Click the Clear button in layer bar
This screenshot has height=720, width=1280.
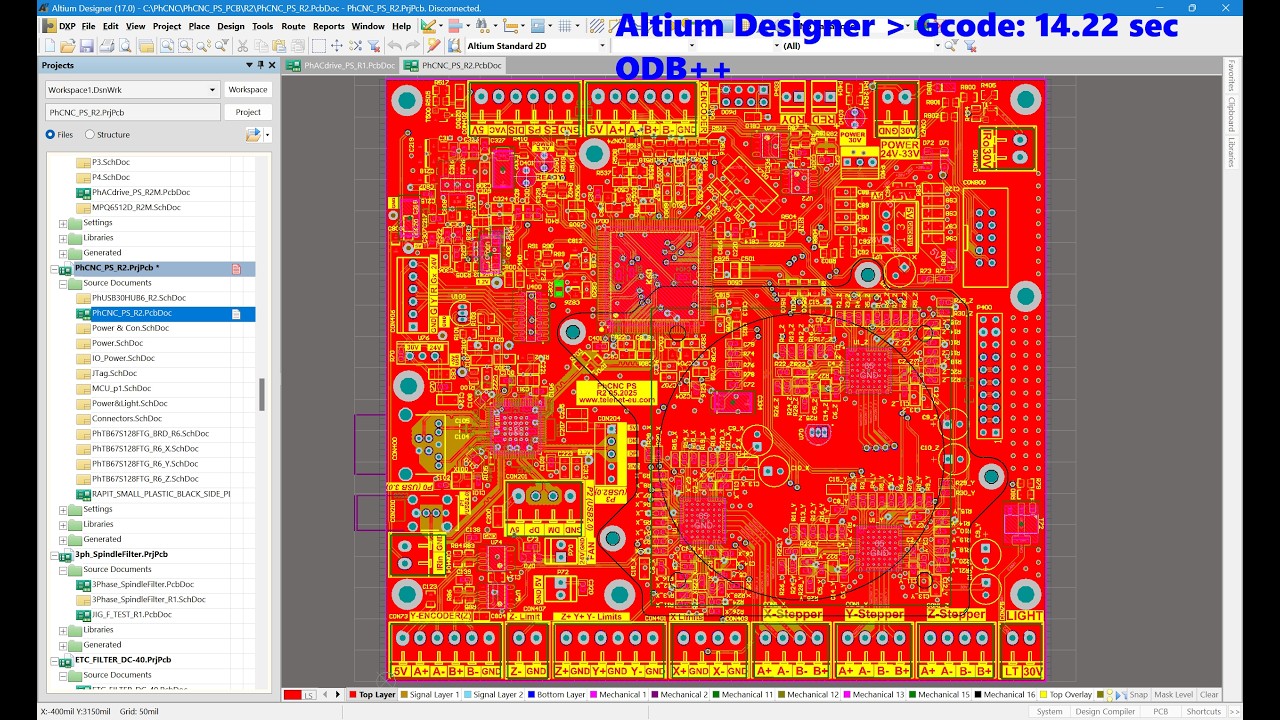click(x=1209, y=694)
